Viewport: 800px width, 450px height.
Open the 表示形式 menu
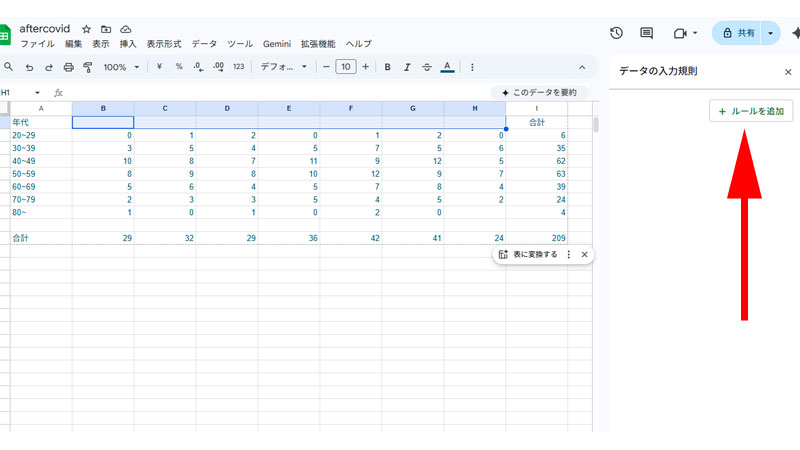164,44
